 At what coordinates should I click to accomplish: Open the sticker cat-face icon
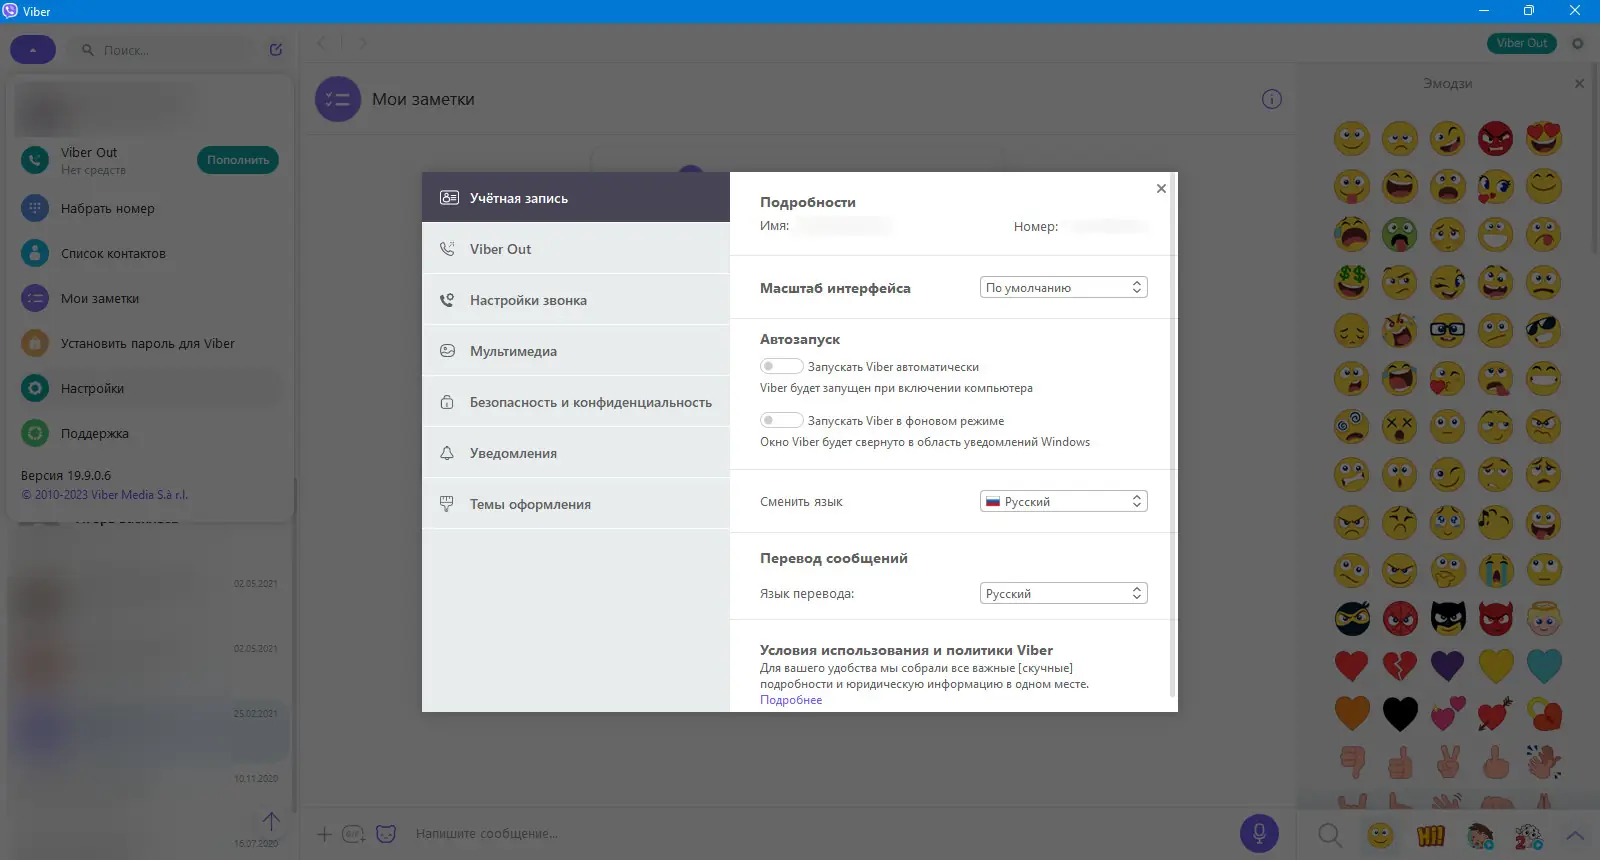(x=386, y=833)
